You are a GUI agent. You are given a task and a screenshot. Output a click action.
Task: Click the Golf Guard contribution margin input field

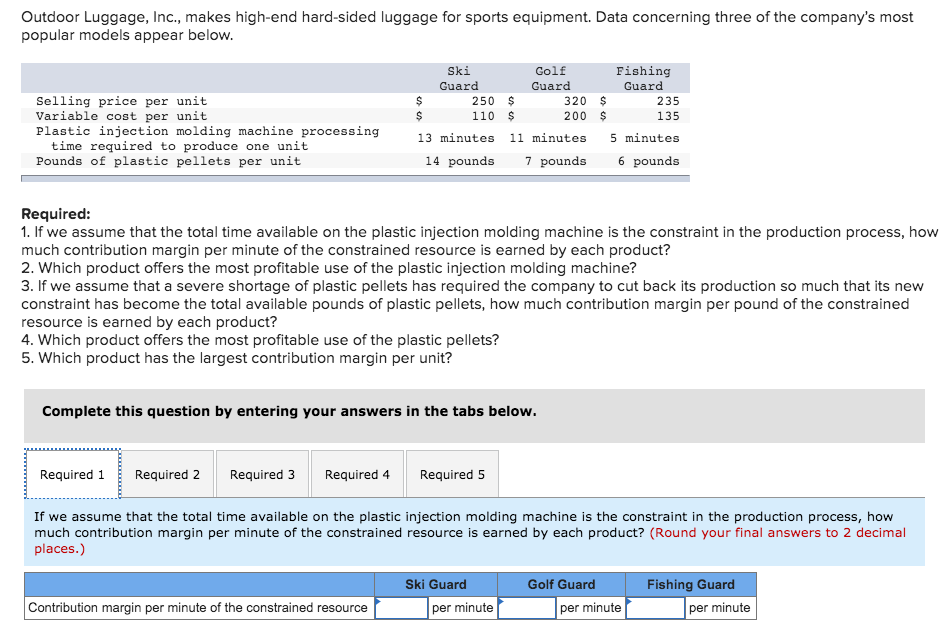coord(527,607)
